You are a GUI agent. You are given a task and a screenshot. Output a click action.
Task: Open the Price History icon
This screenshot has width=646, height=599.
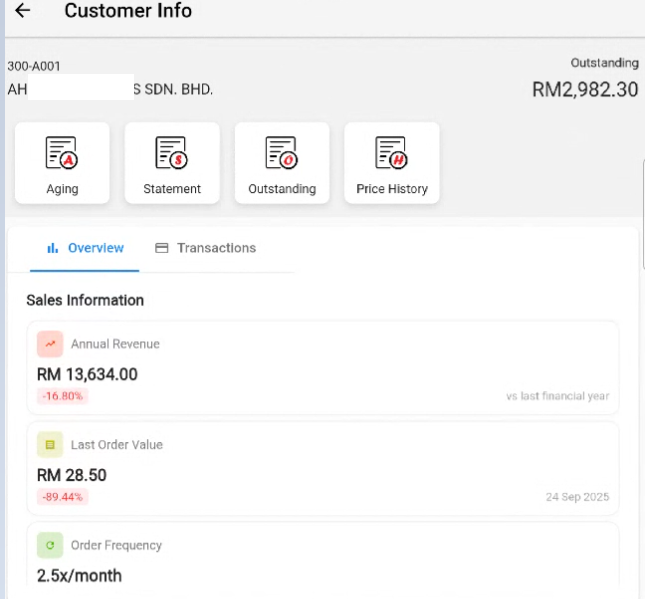click(392, 152)
